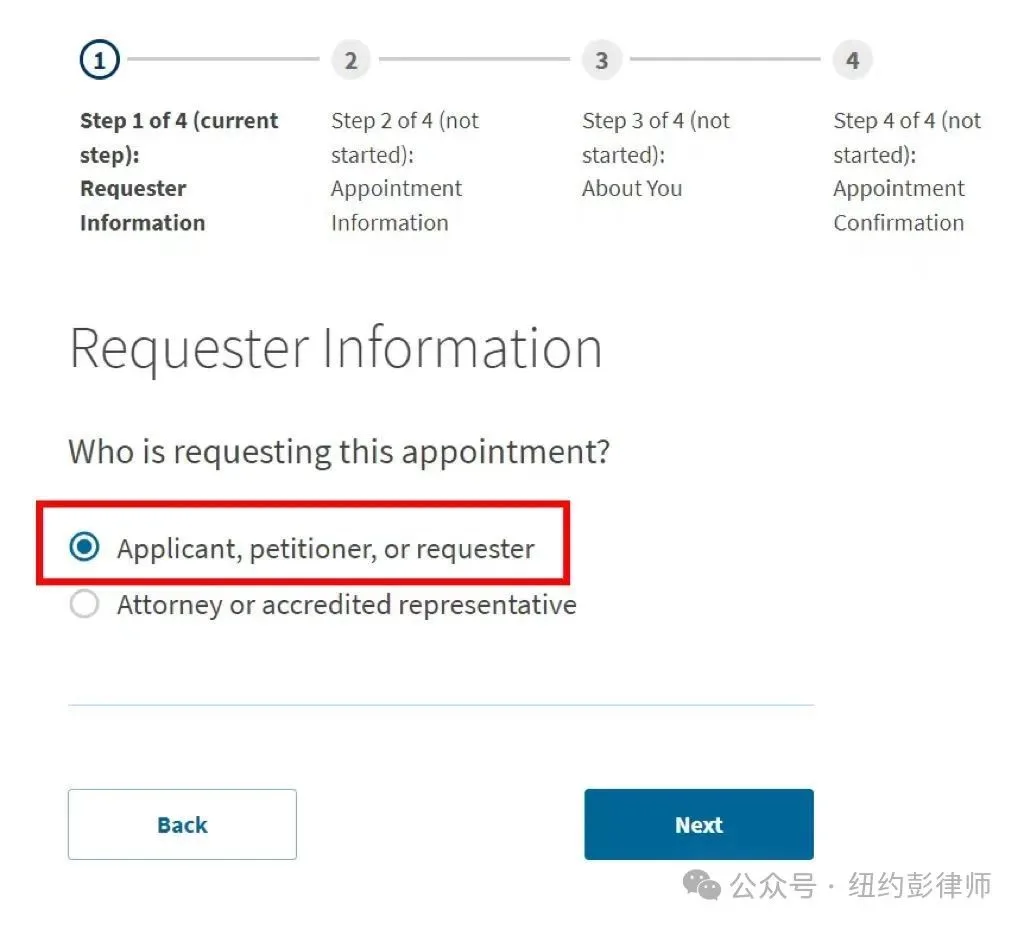Click the Next button
The height and width of the screenshot is (927, 1024).
click(699, 824)
